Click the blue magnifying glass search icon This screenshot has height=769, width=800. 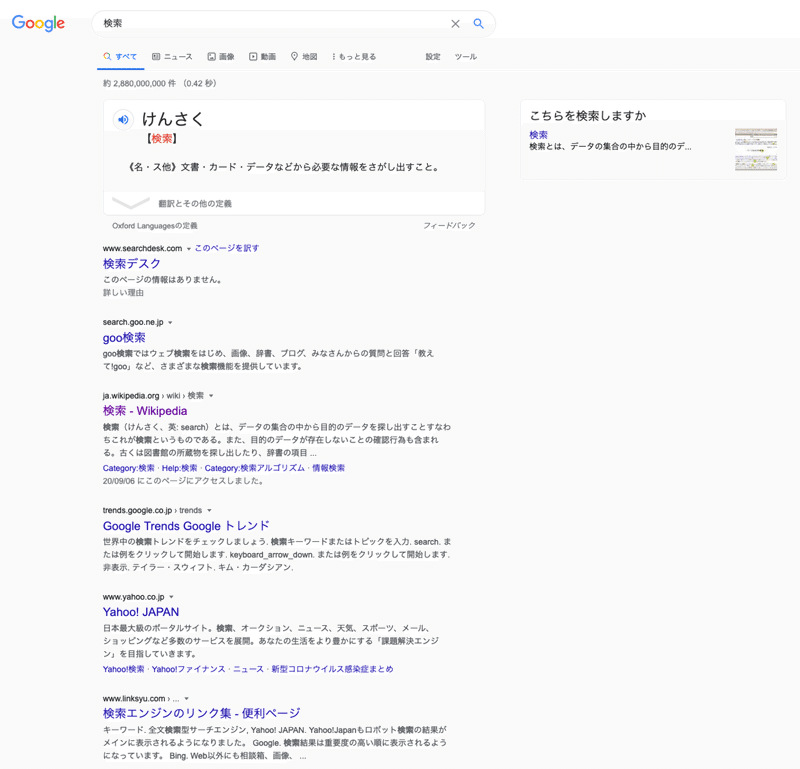tap(478, 23)
